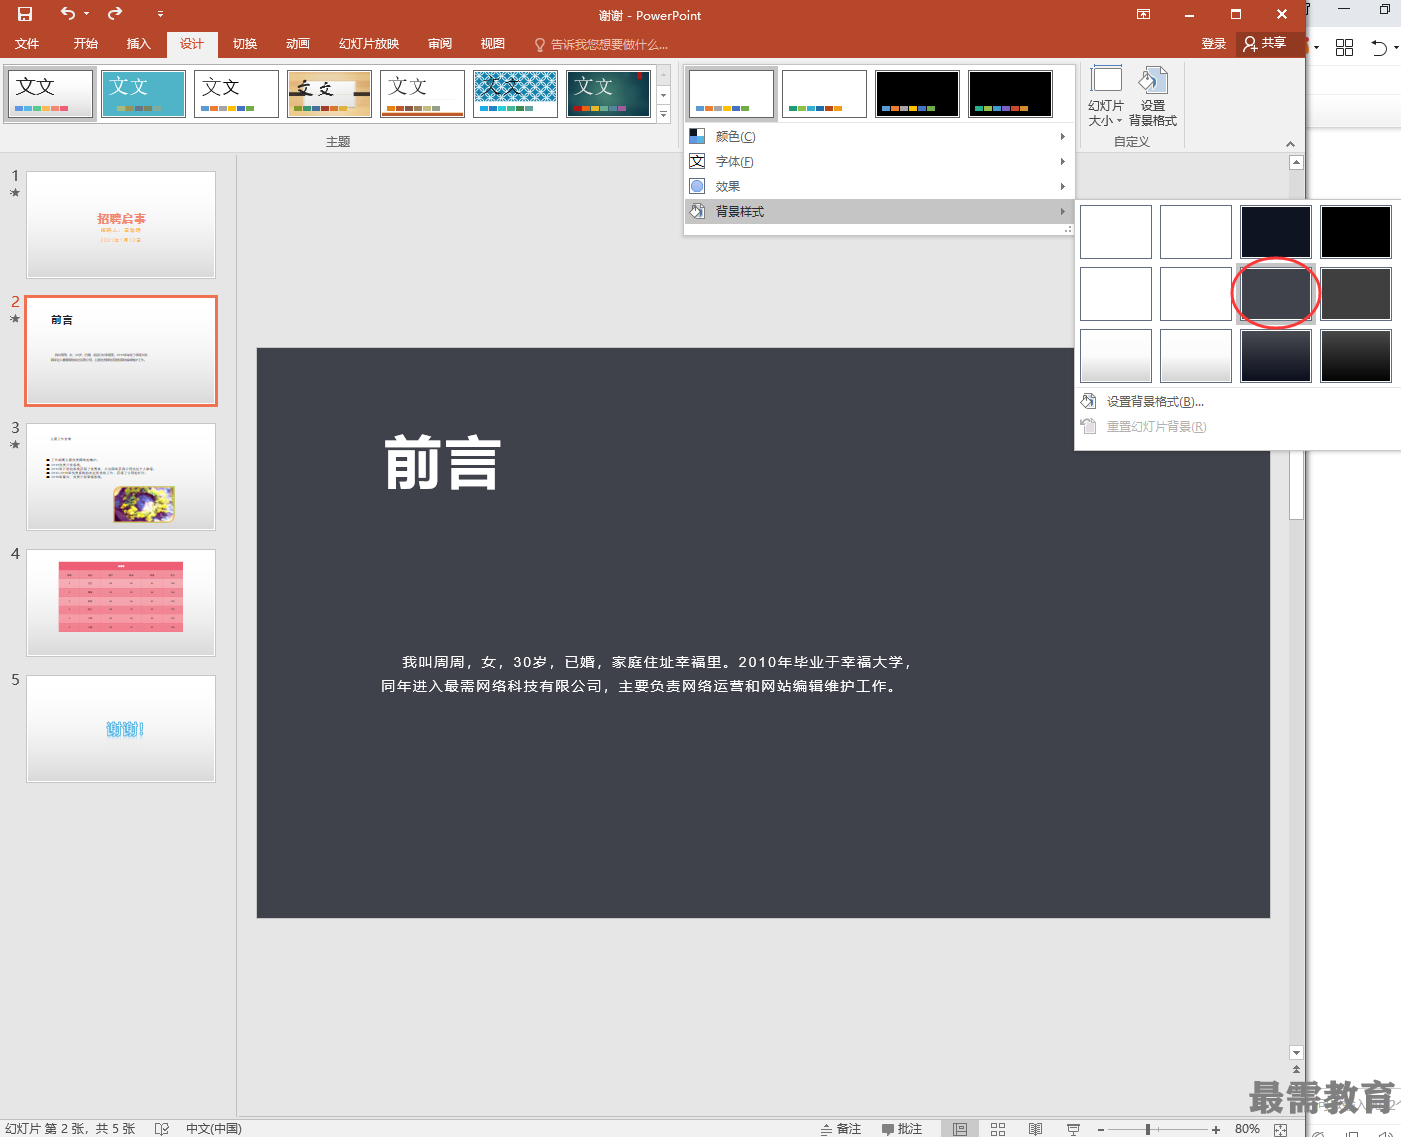The width and height of the screenshot is (1401, 1137).
Task: Switch to the 插入 tab
Action: click(x=138, y=44)
